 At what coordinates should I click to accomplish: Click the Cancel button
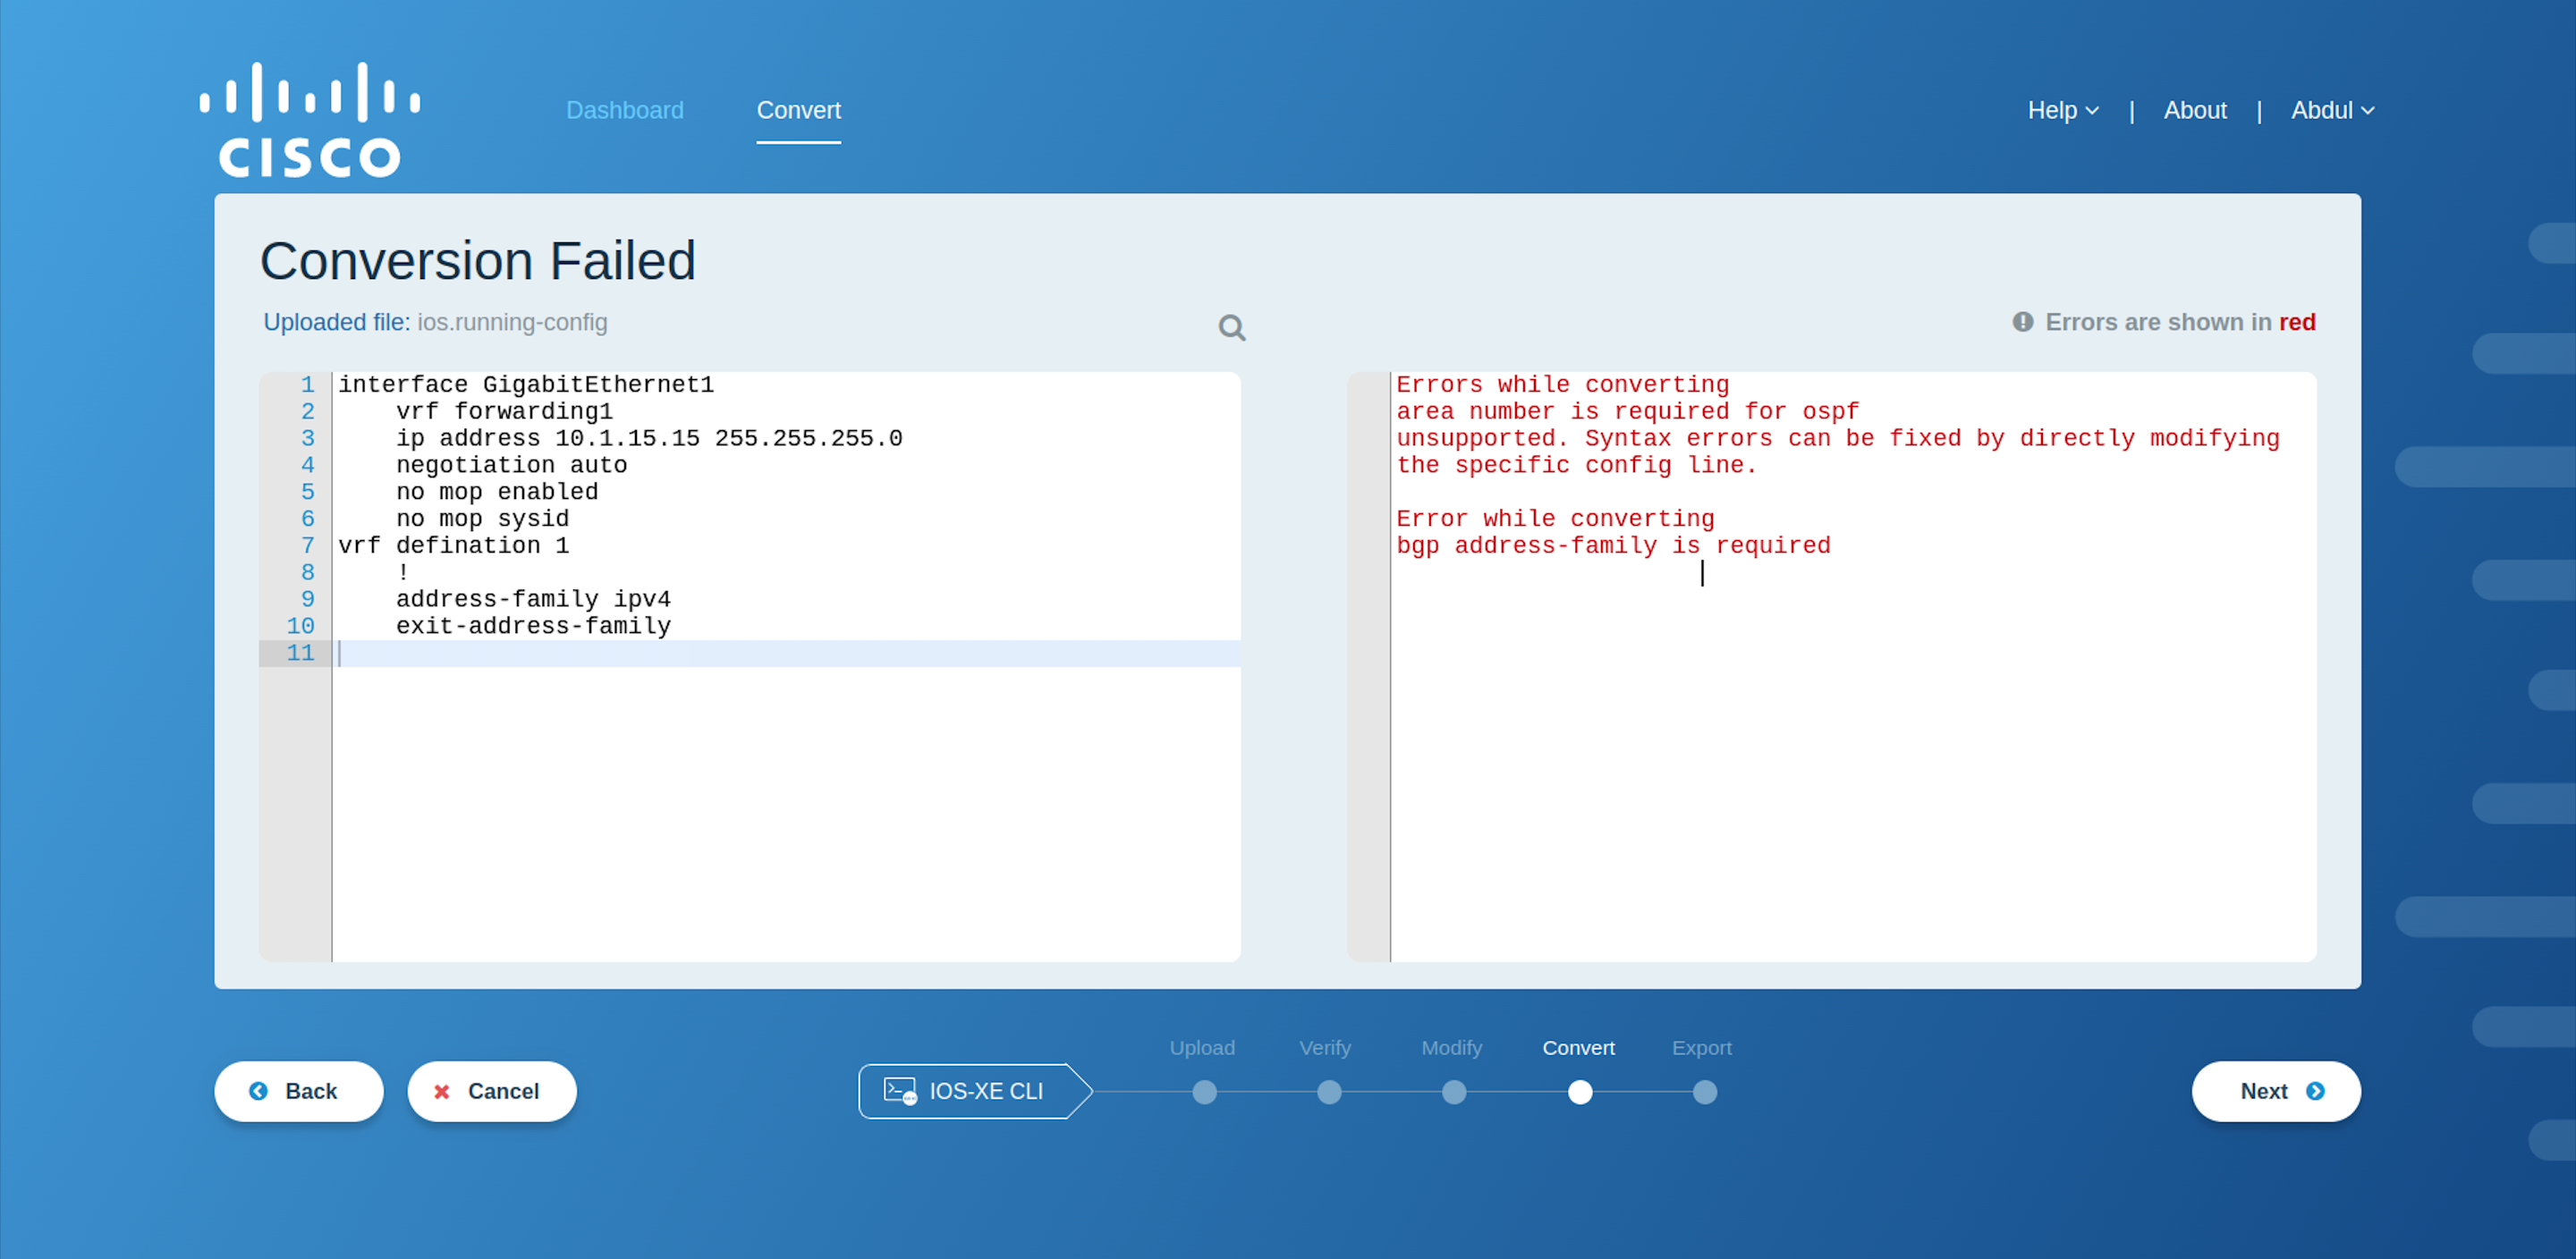click(x=492, y=1091)
